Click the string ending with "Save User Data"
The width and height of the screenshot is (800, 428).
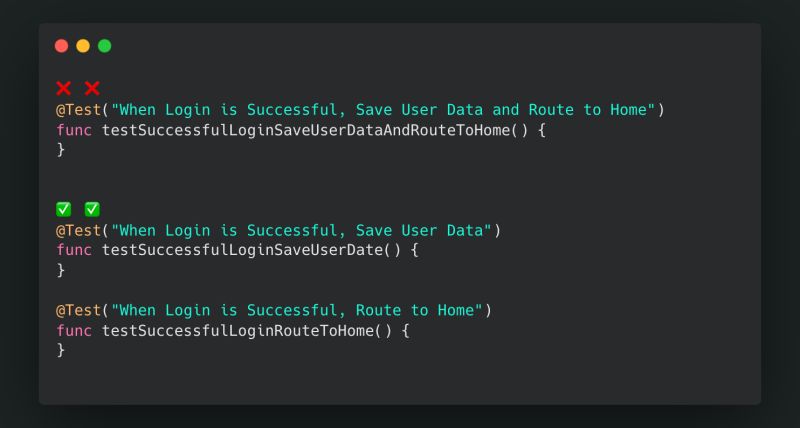pyautogui.click(x=301, y=230)
